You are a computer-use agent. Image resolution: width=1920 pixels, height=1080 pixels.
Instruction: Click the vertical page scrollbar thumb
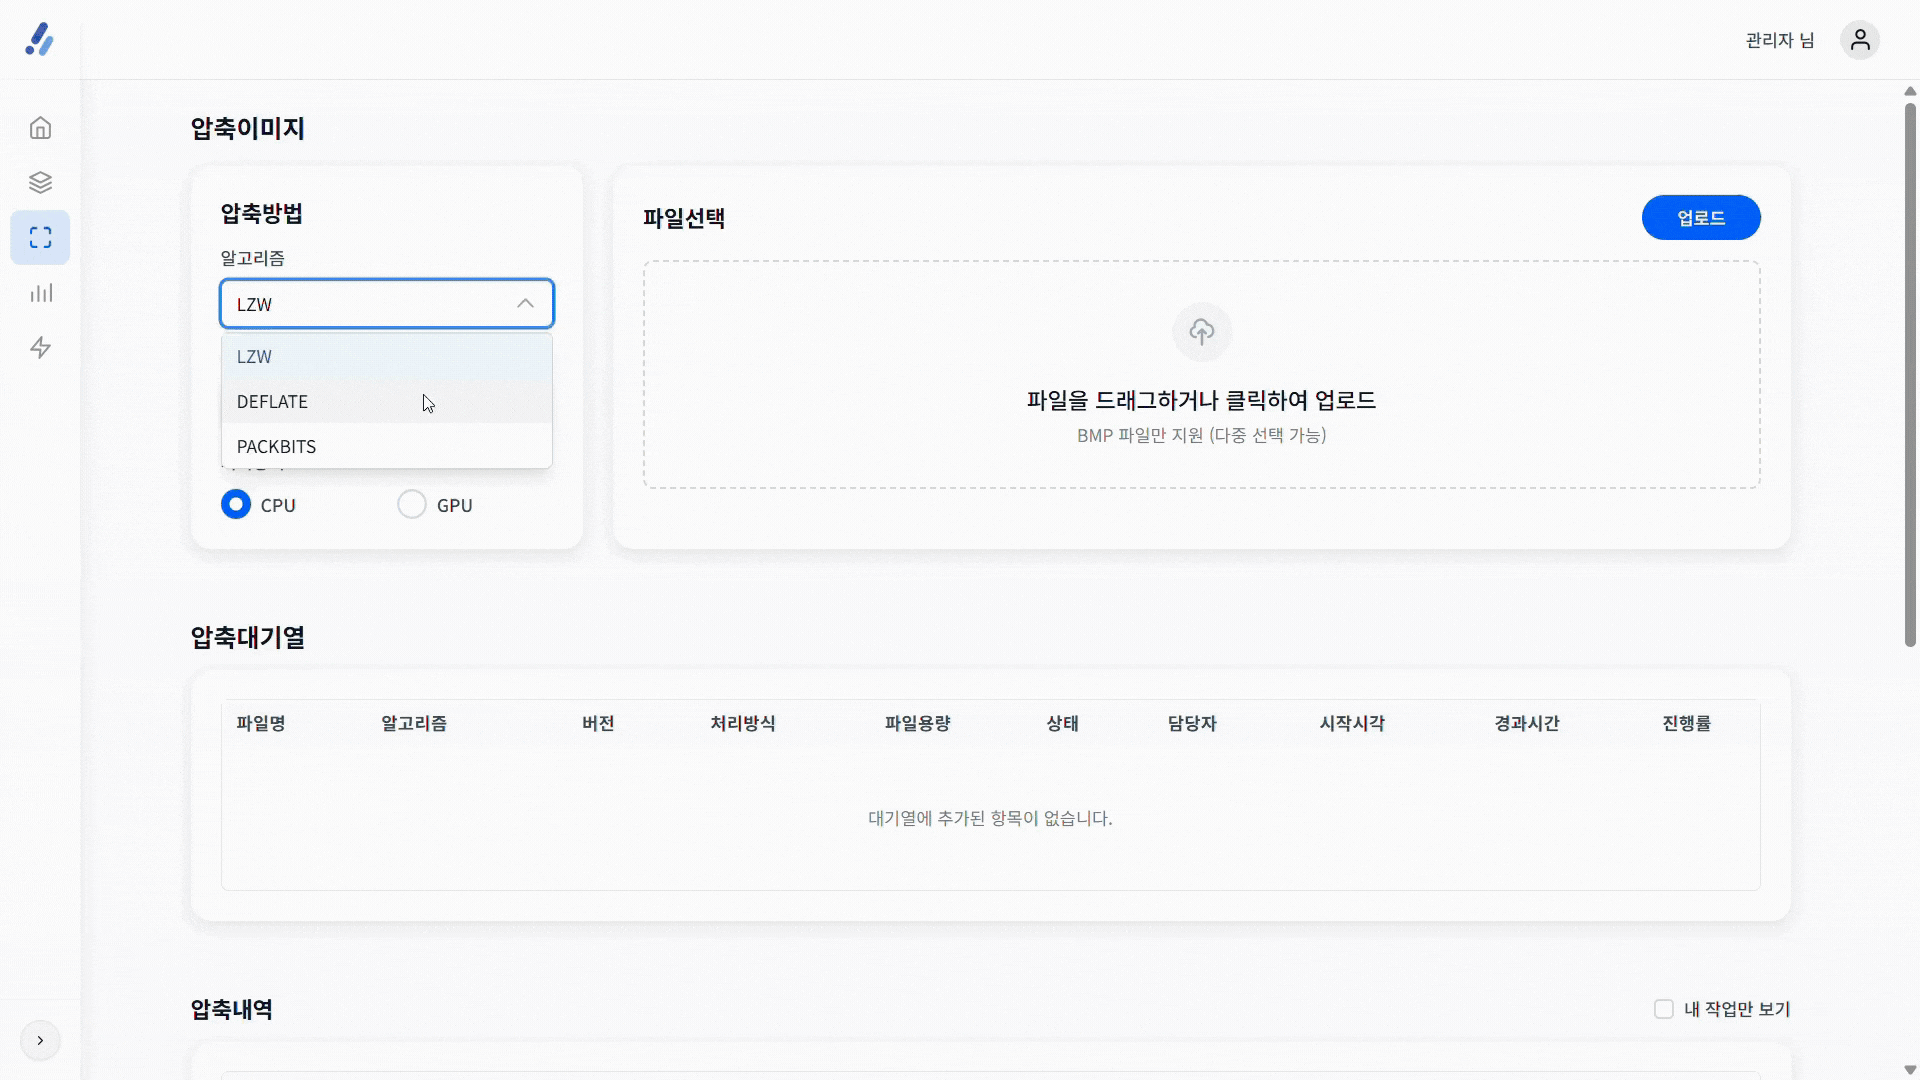click(x=1909, y=375)
